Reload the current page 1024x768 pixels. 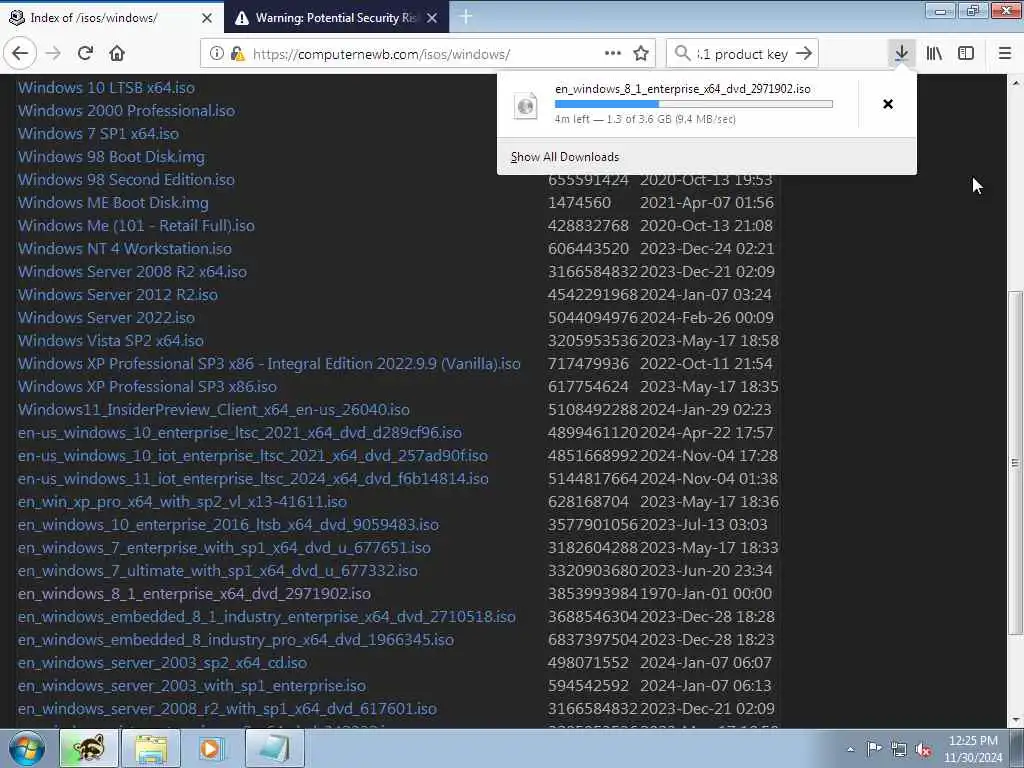coord(86,54)
